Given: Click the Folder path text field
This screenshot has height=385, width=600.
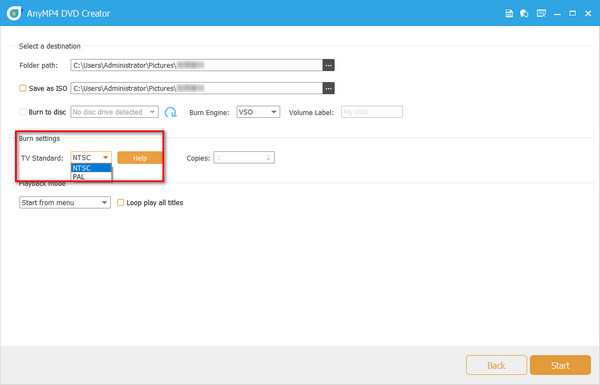Looking at the screenshot, I should (197, 65).
